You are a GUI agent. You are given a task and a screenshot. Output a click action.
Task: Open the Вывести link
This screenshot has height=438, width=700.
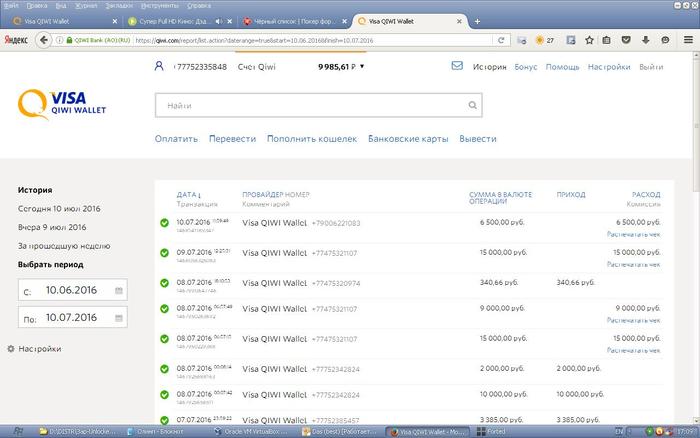pos(478,139)
